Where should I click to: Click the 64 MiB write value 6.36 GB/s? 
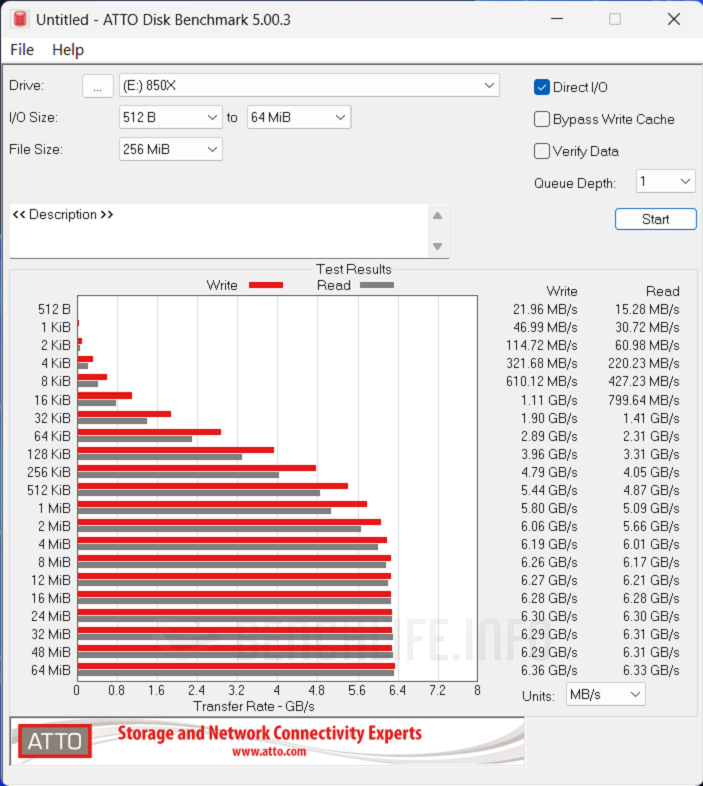click(x=549, y=670)
